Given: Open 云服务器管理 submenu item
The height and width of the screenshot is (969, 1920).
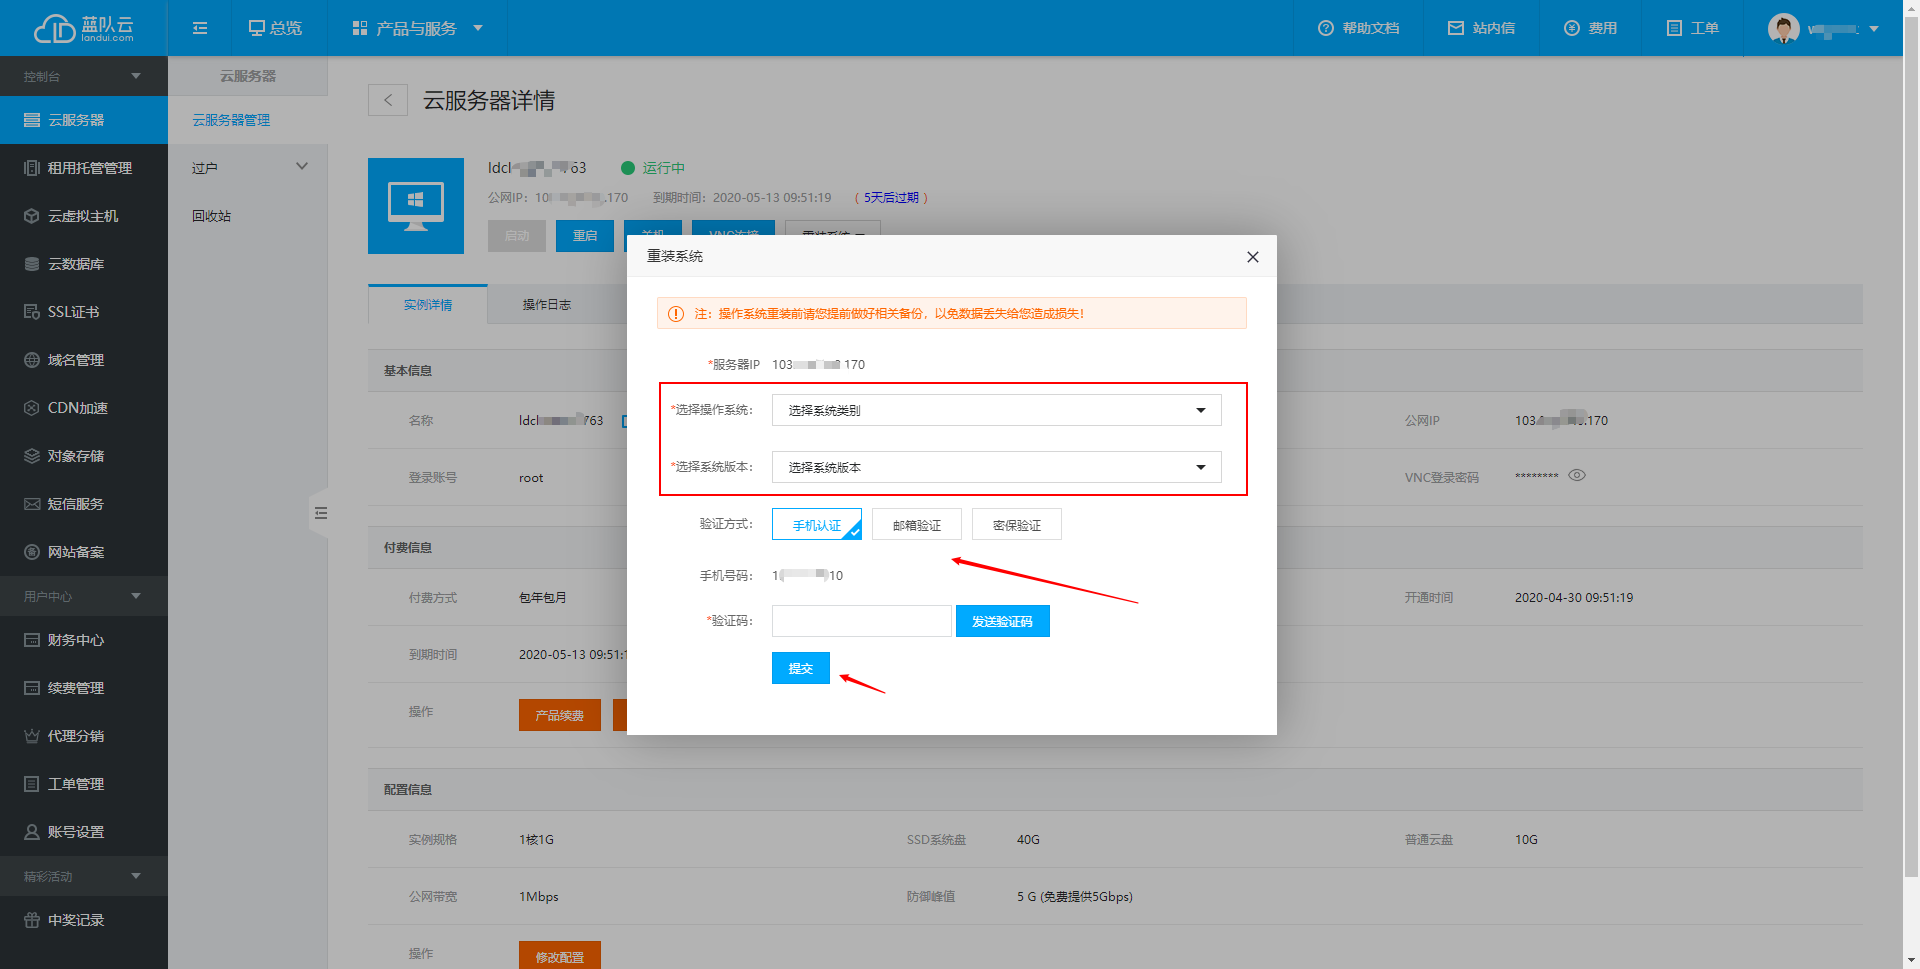Looking at the screenshot, I should (231, 120).
